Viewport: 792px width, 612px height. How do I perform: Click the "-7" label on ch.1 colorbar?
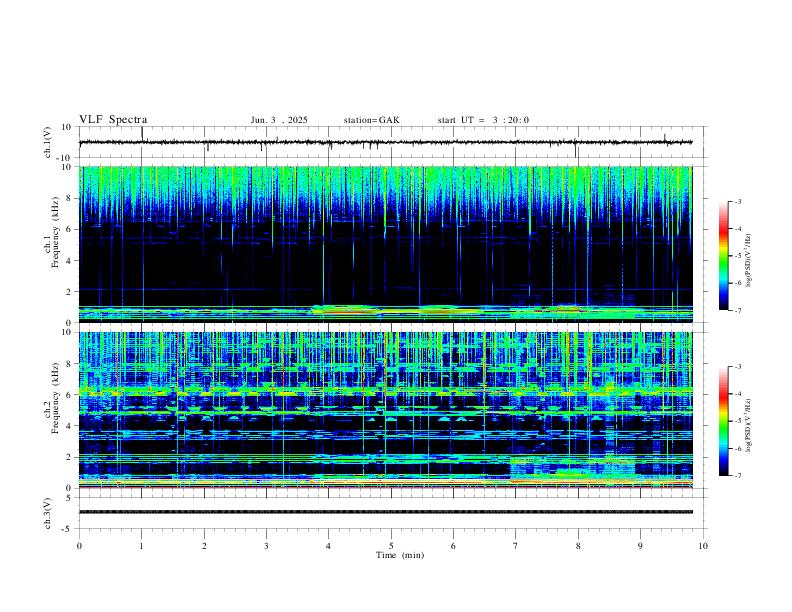point(738,311)
